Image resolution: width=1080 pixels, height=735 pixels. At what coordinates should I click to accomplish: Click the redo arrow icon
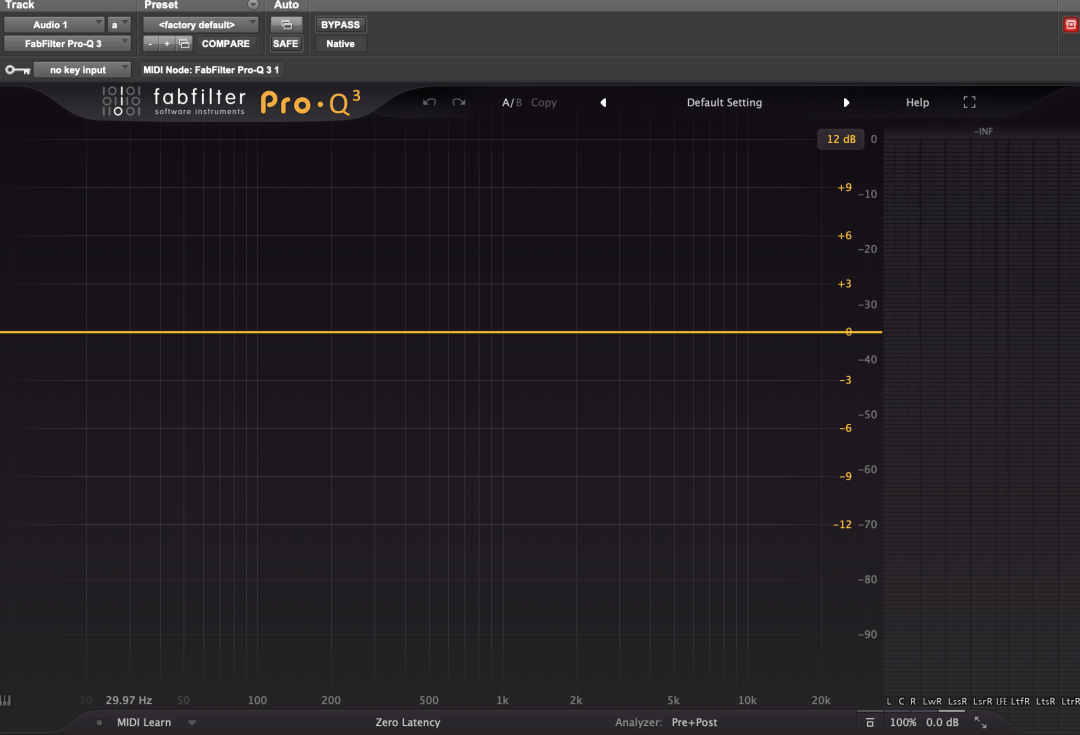[459, 102]
